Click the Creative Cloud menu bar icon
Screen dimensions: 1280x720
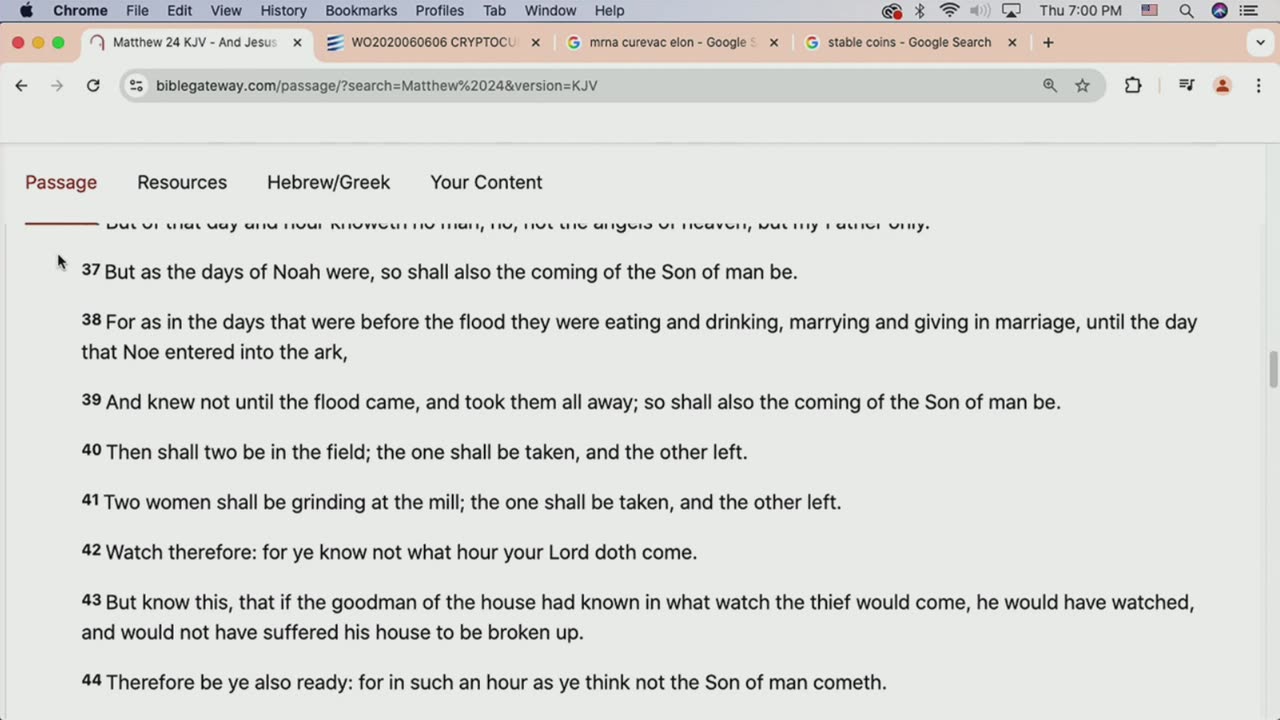[892, 11]
